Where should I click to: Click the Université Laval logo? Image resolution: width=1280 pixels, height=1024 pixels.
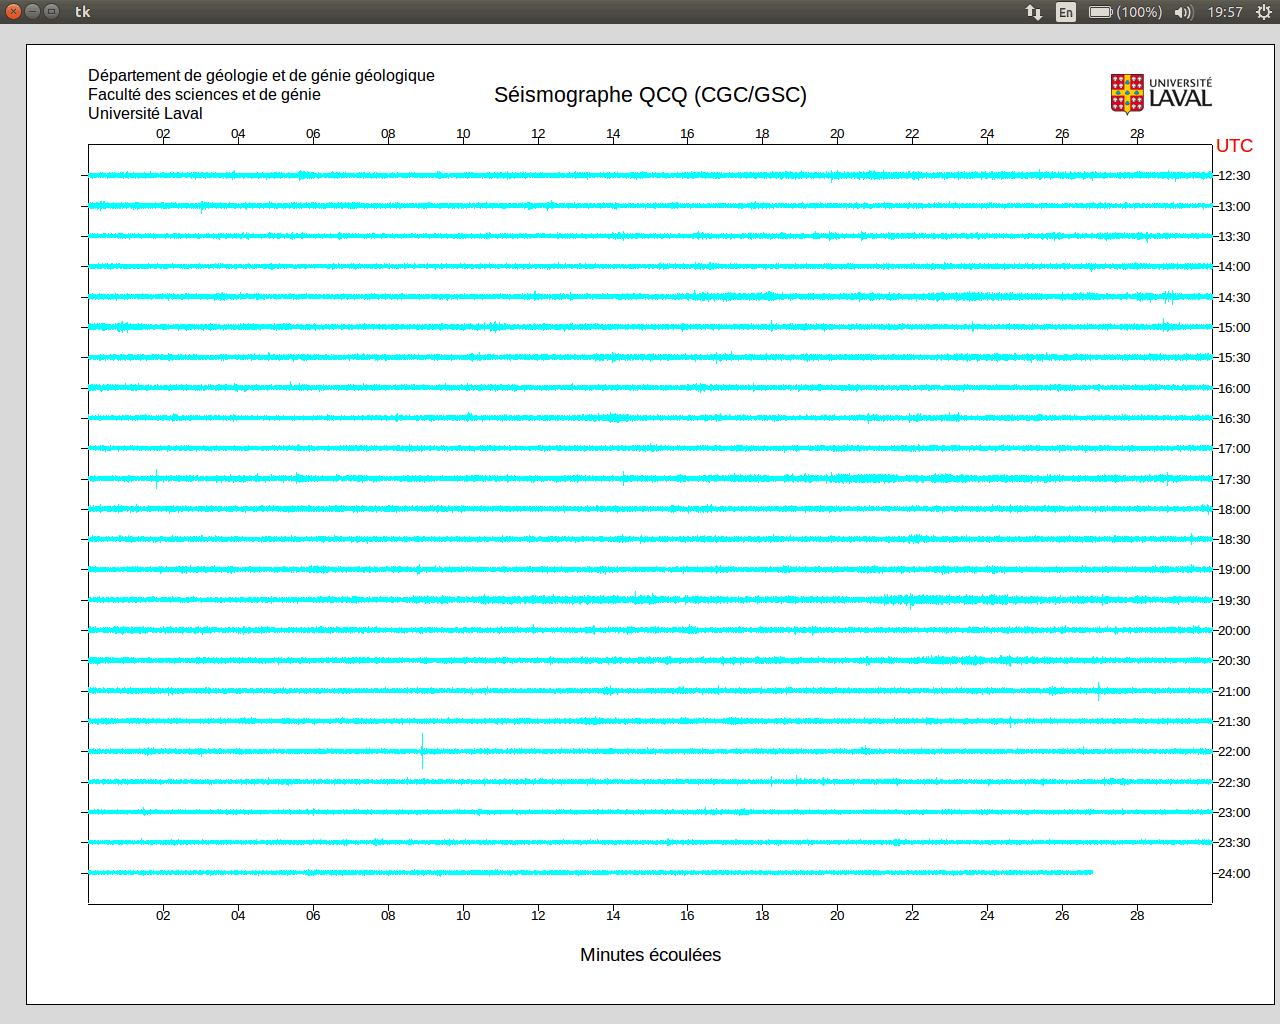click(1161, 94)
